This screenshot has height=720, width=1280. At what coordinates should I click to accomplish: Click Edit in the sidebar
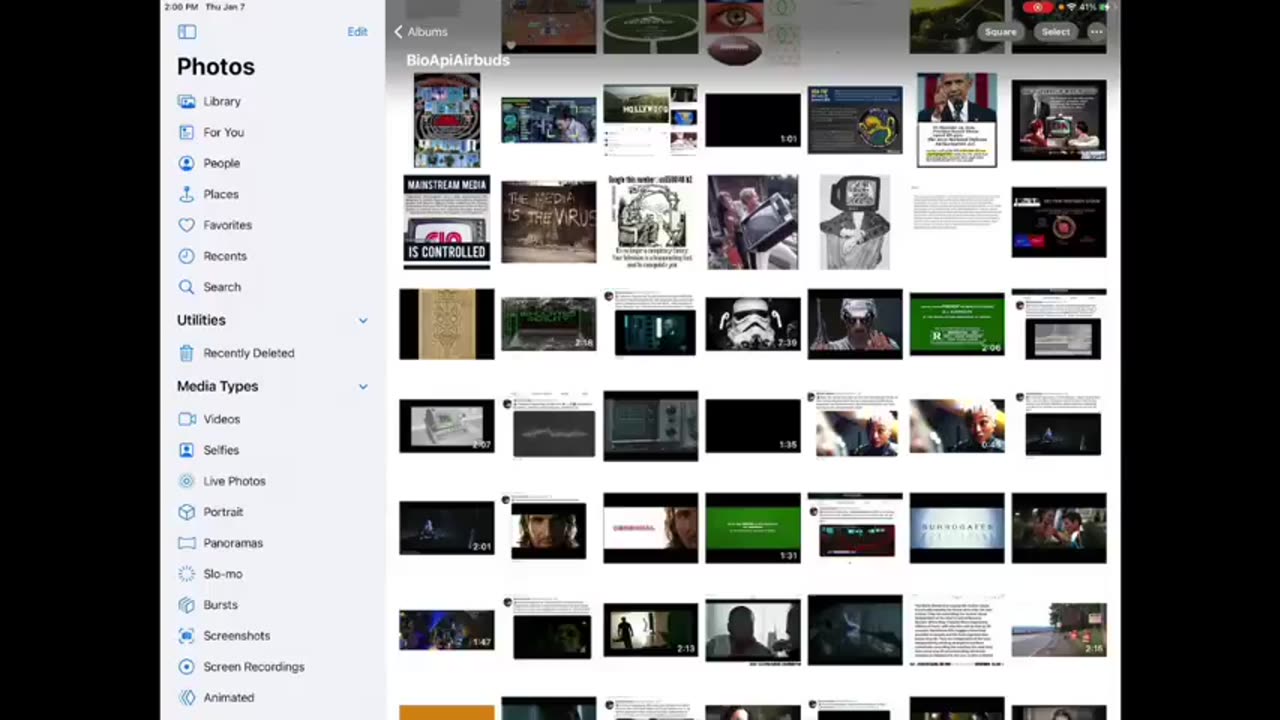(x=357, y=32)
